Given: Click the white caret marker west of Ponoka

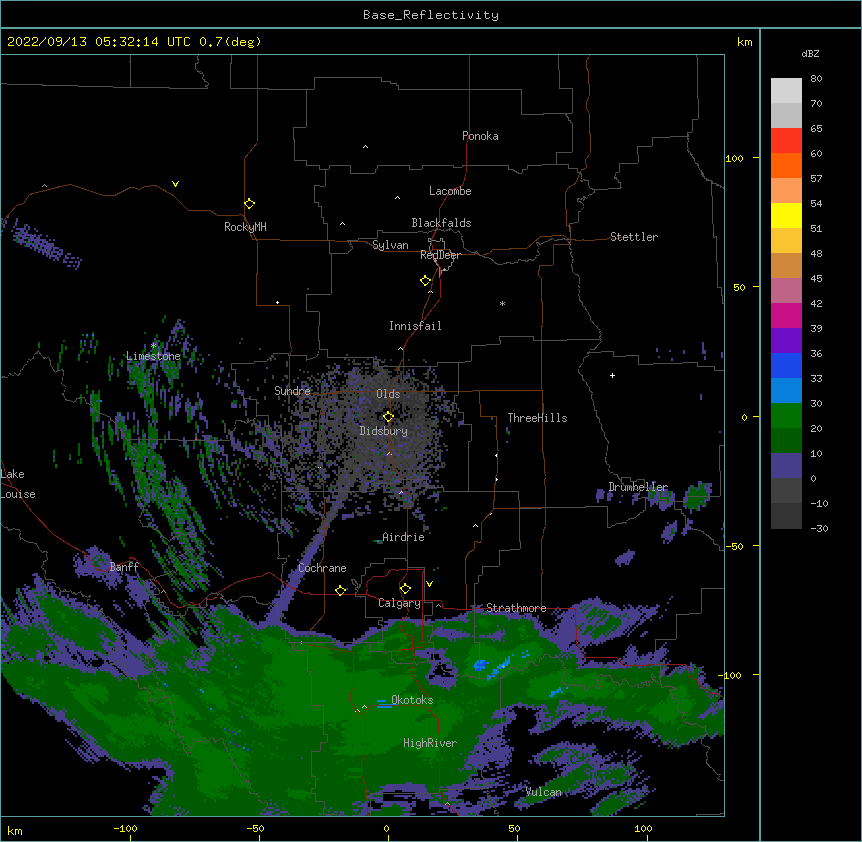Looking at the screenshot, I should pos(365,147).
